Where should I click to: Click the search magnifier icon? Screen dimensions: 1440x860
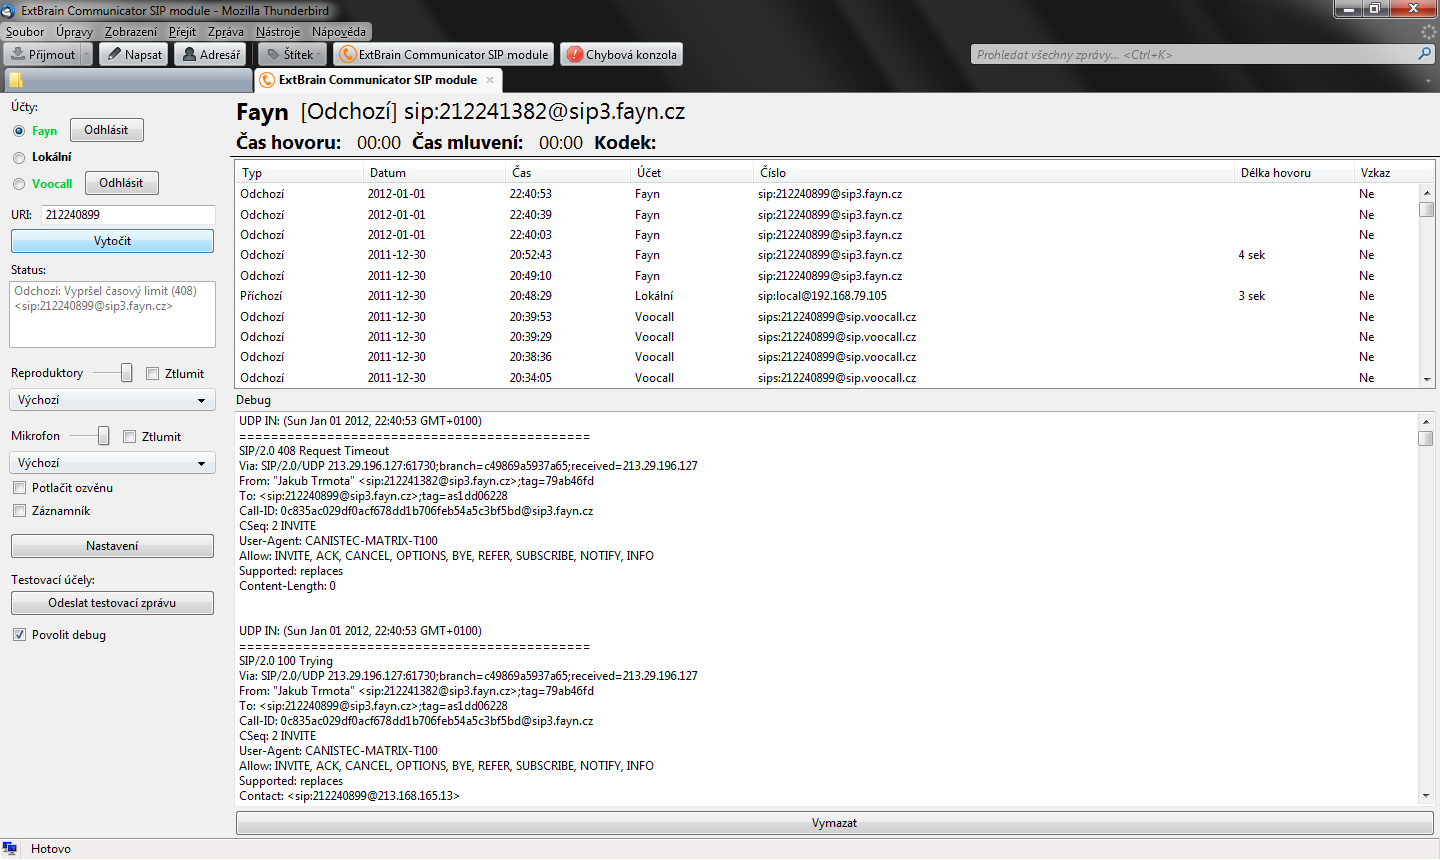coord(1425,54)
